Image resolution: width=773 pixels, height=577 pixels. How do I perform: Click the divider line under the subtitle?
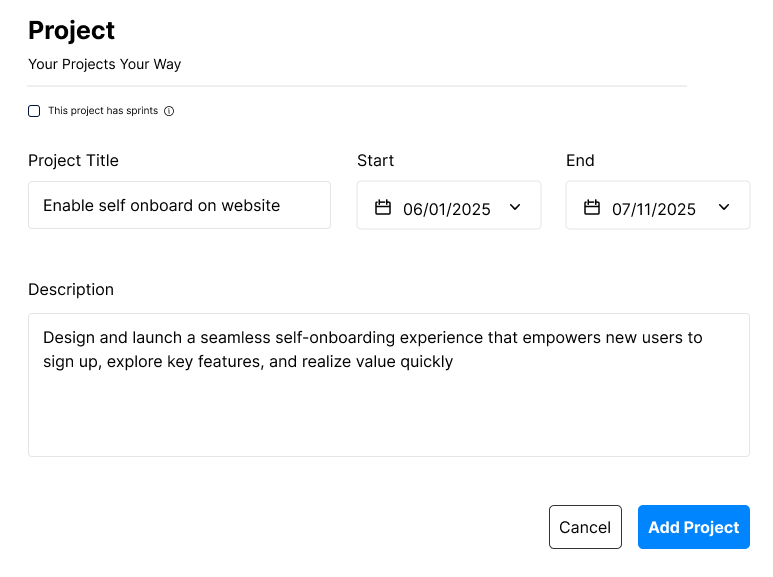click(357, 86)
